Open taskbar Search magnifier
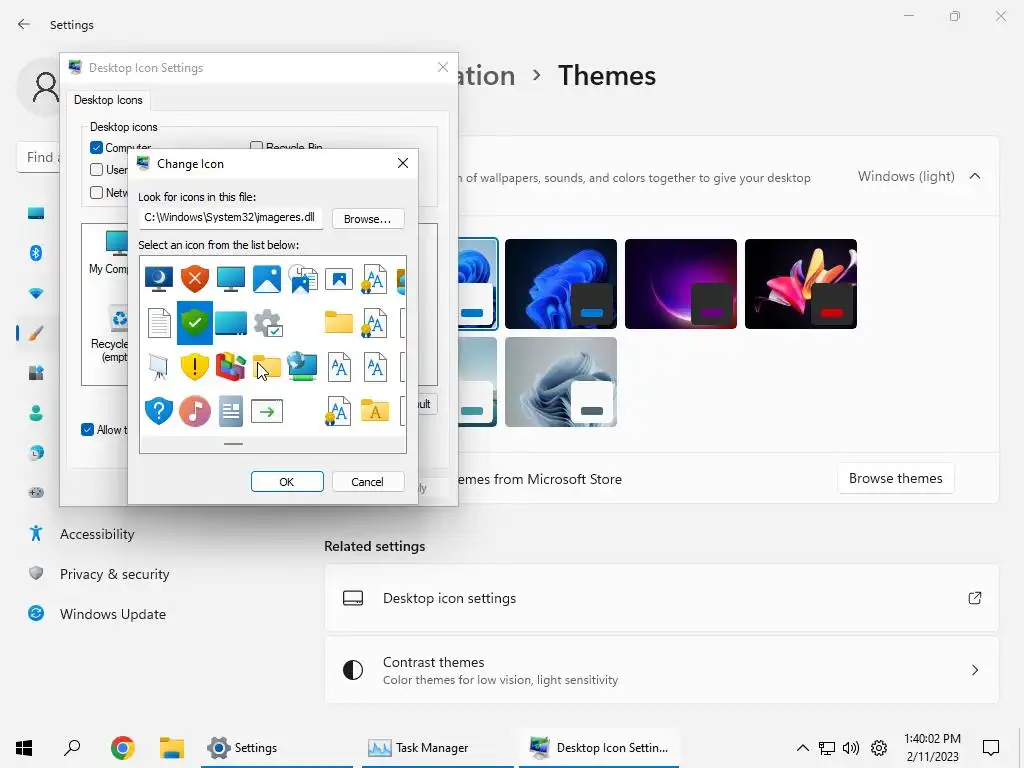 pyautogui.click(x=72, y=748)
